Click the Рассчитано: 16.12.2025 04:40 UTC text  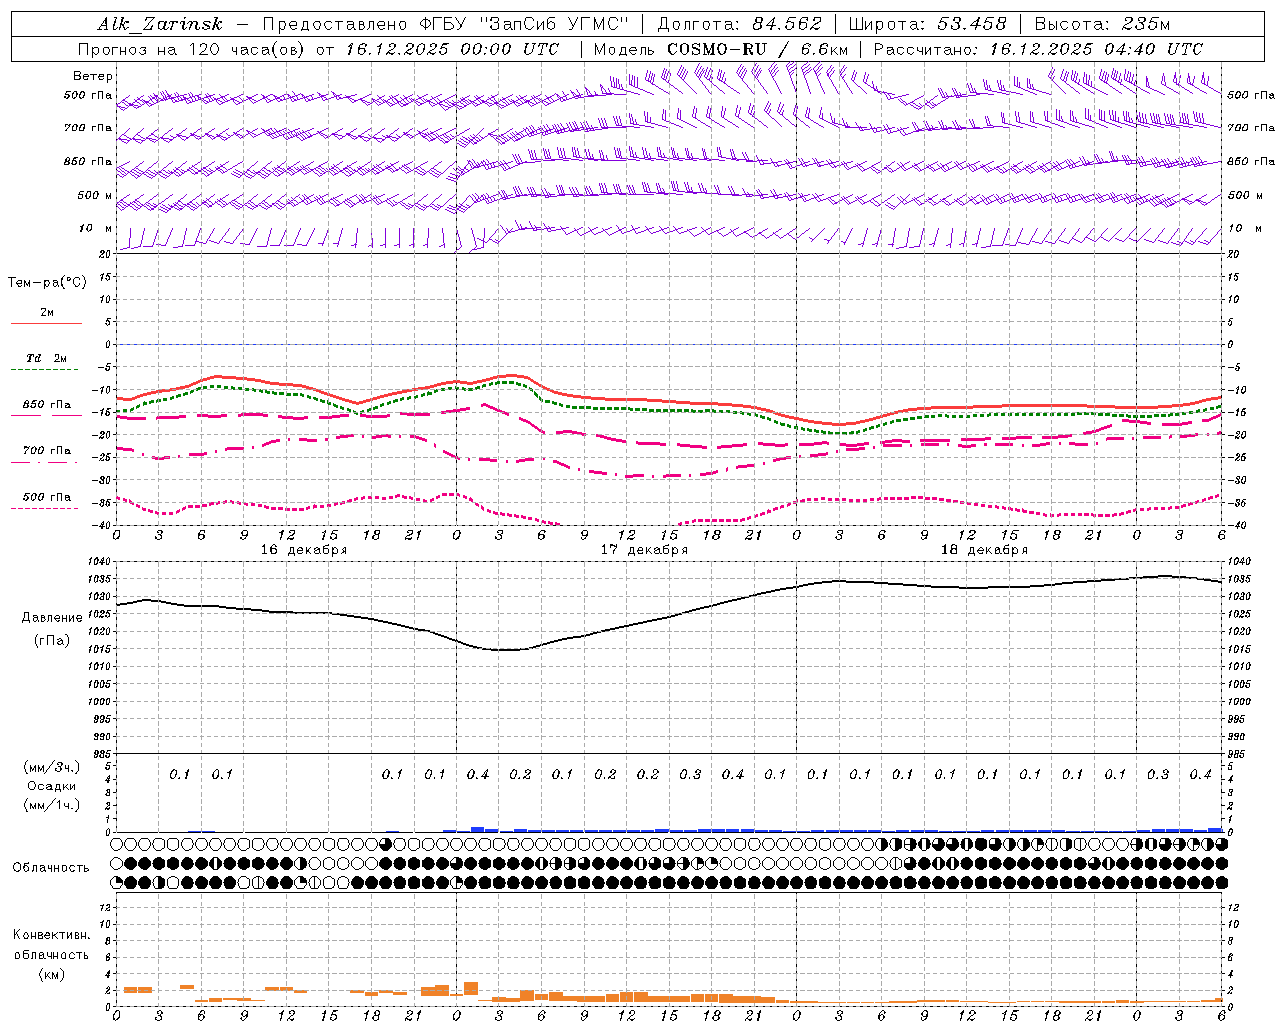tap(1038, 49)
